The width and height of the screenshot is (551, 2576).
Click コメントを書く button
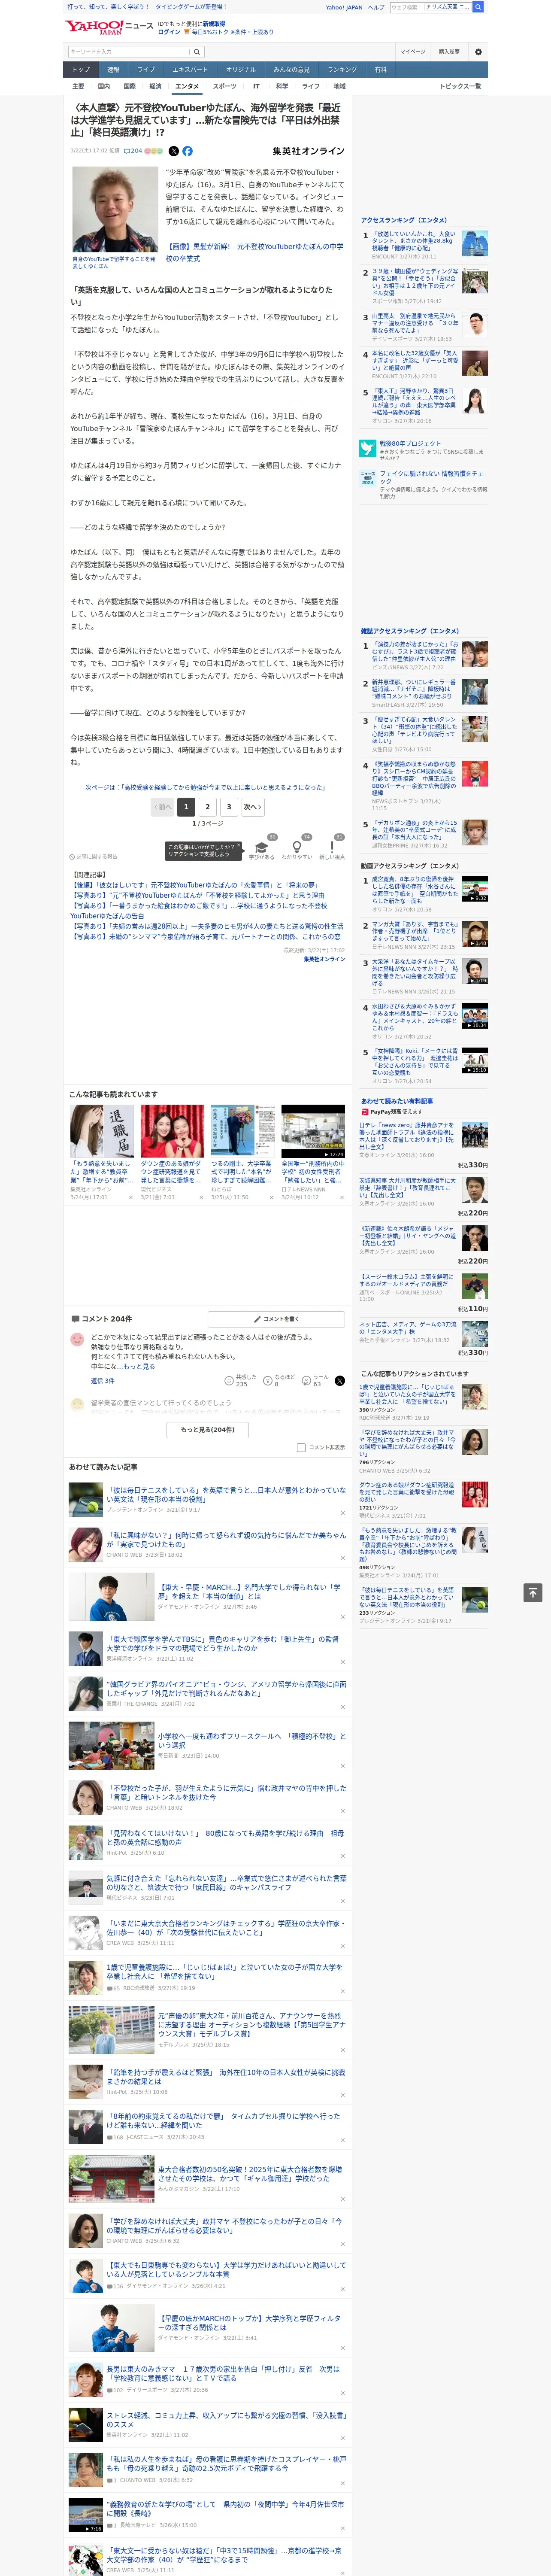click(x=276, y=1319)
